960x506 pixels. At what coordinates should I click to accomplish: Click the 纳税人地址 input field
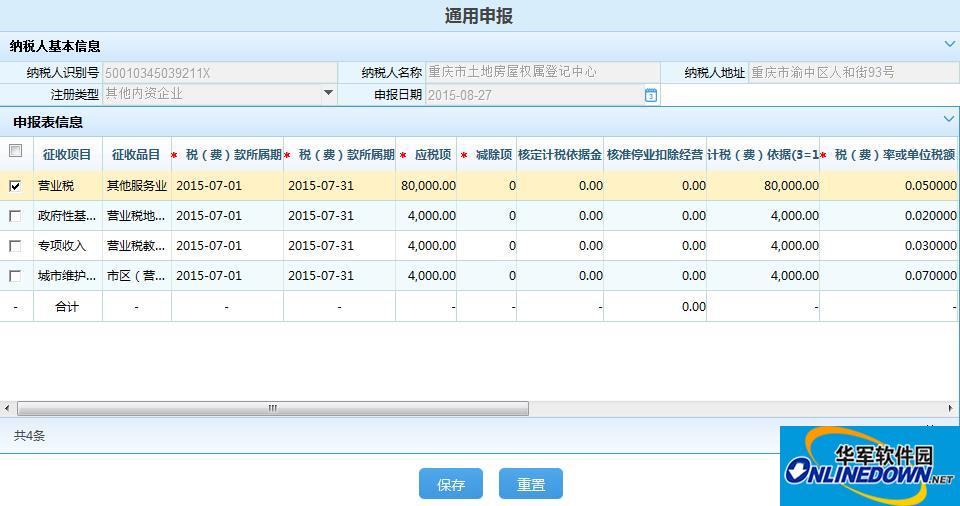coord(854,72)
